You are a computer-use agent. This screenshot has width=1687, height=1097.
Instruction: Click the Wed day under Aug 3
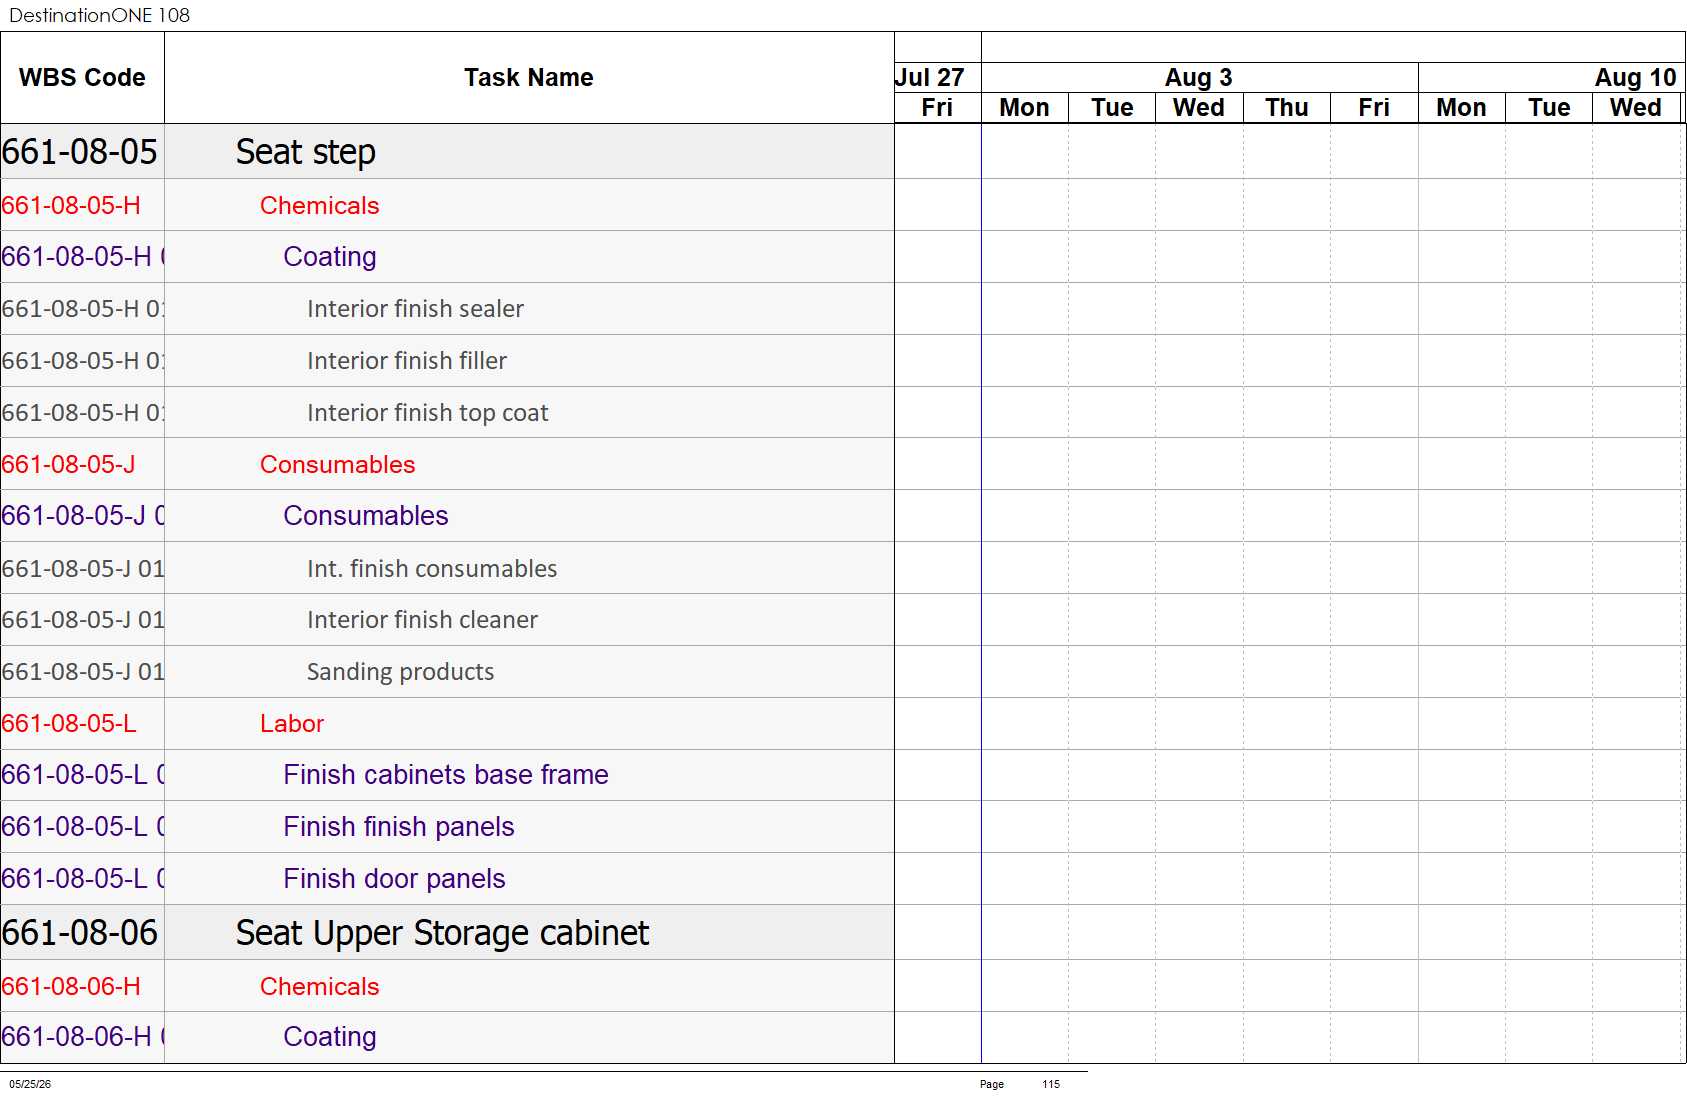[x=1199, y=108]
